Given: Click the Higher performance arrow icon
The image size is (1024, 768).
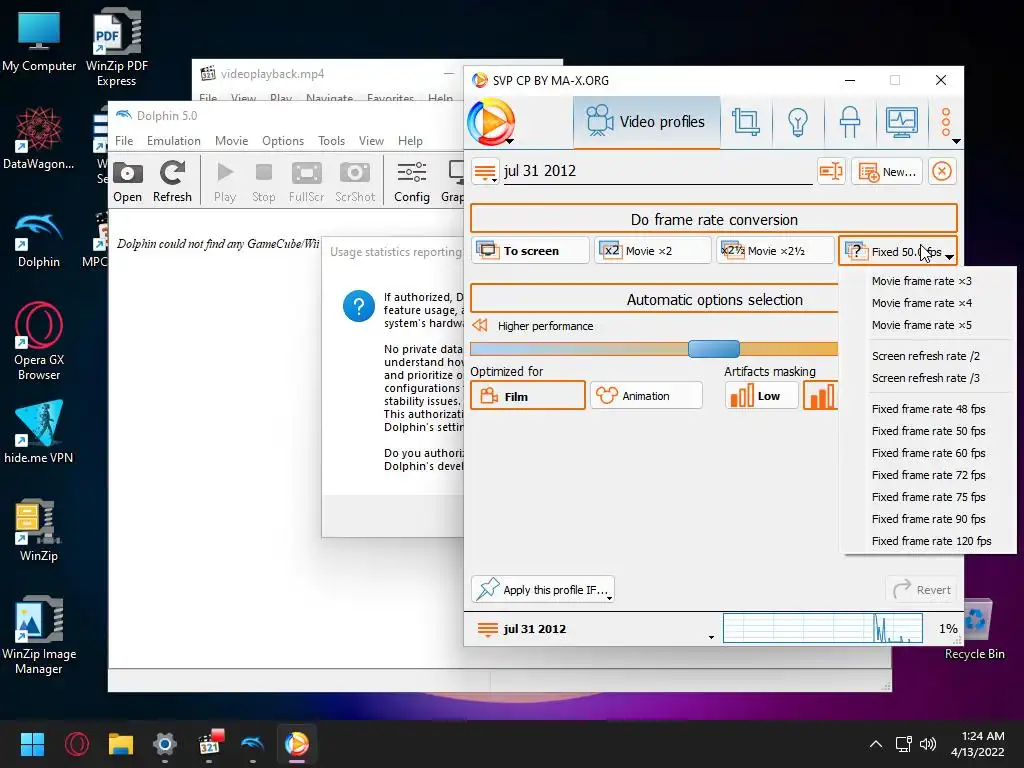Looking at the screenshot, I should coord(480,325).
